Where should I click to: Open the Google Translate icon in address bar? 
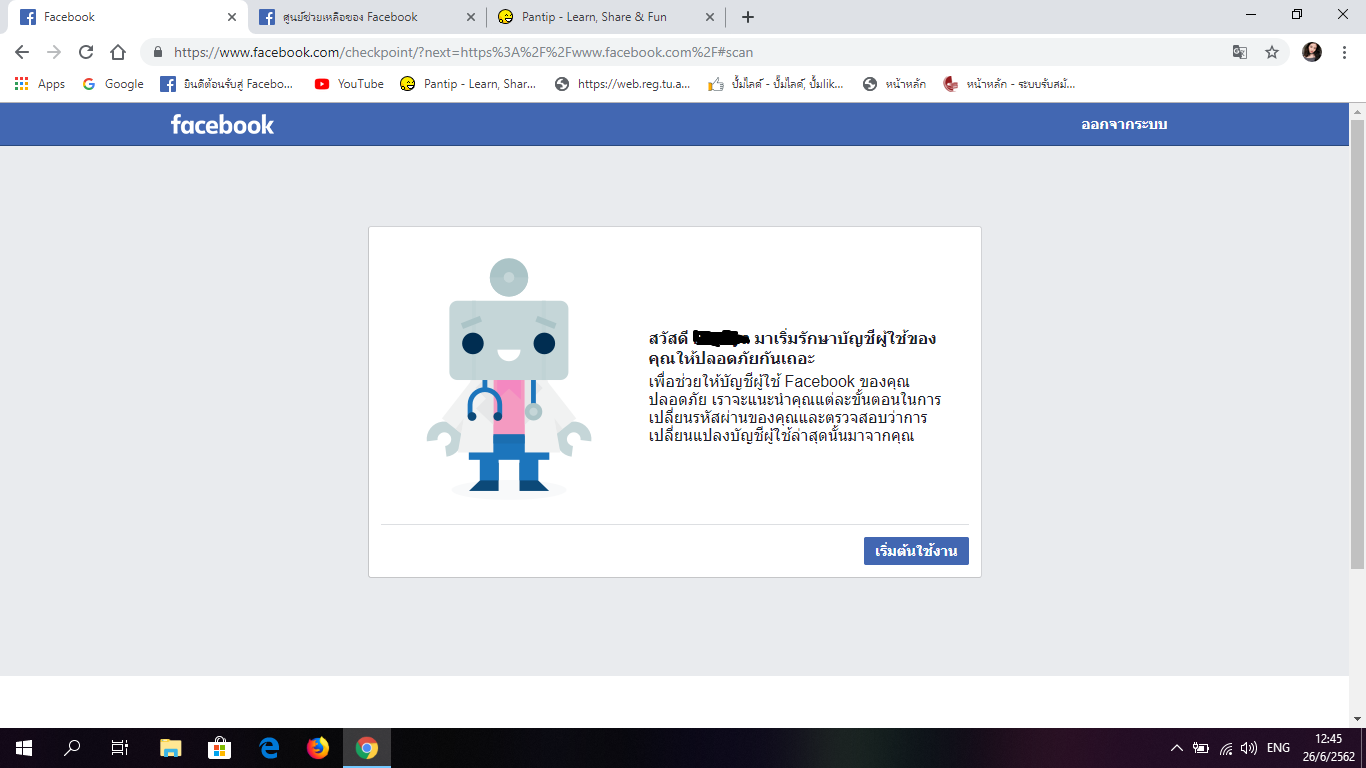click(1240, 52)
